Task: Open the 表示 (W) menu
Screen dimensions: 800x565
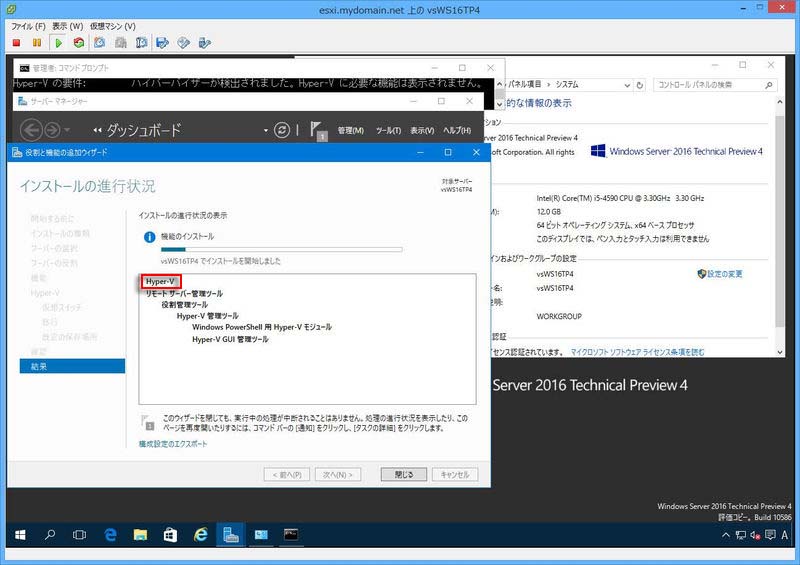Action: click(x=67, y=26)
